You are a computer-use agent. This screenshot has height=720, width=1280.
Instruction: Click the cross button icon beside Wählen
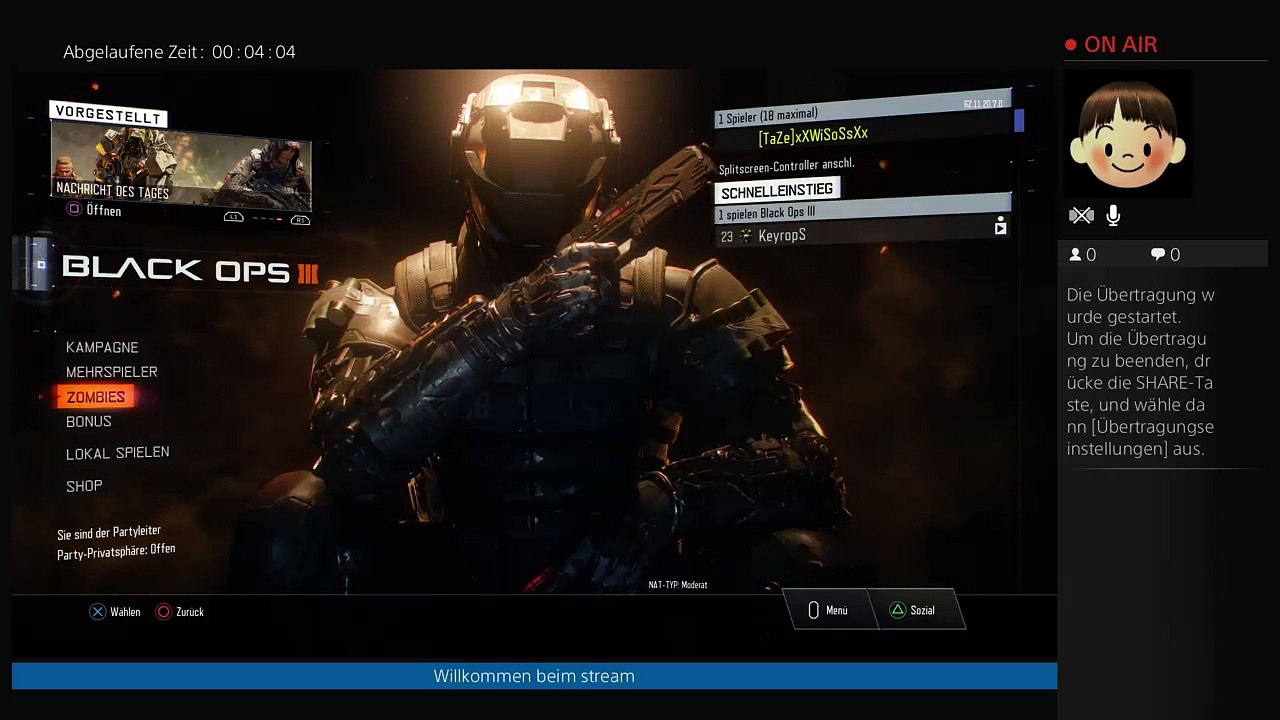point(97,612)
